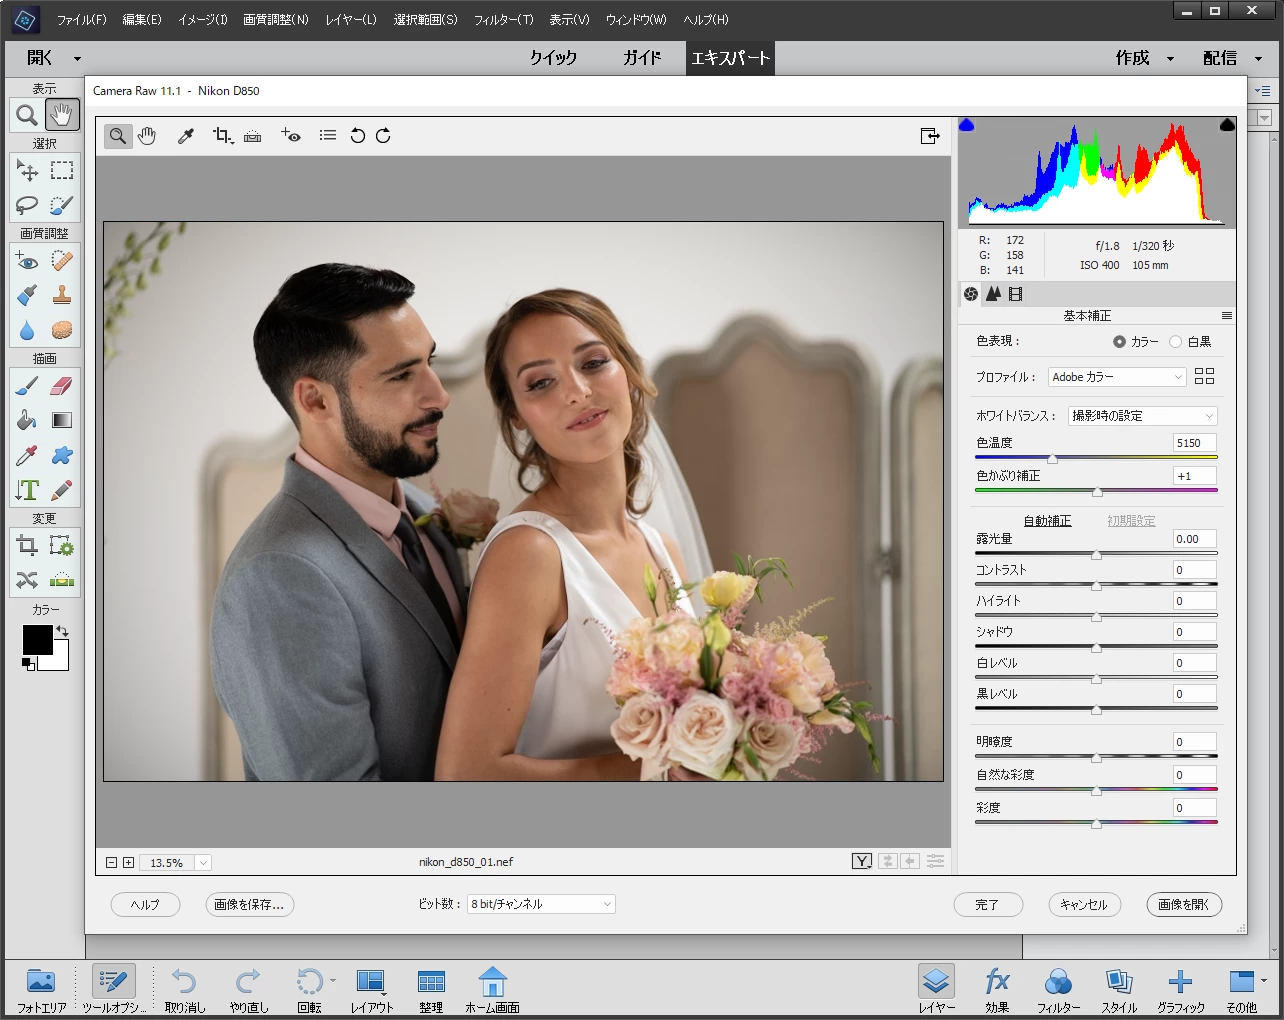Expand the 配信 dropdown
The width and height of the screenshot is (1284, 1020).
[x=1258, y=58]
